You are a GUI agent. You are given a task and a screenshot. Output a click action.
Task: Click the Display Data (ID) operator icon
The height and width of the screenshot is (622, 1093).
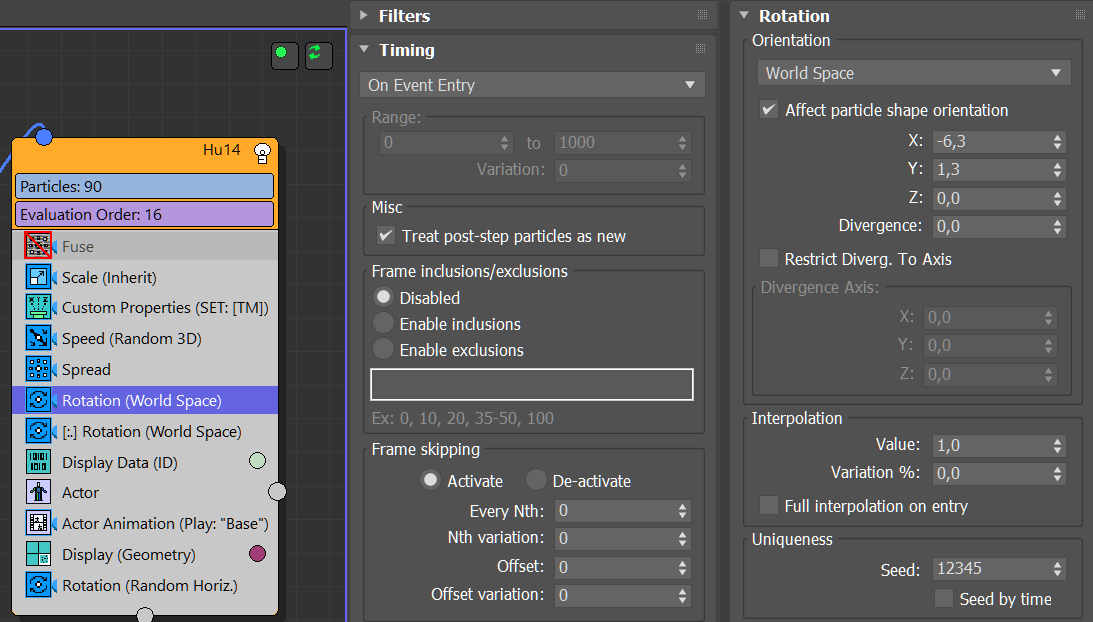(38, 462)
